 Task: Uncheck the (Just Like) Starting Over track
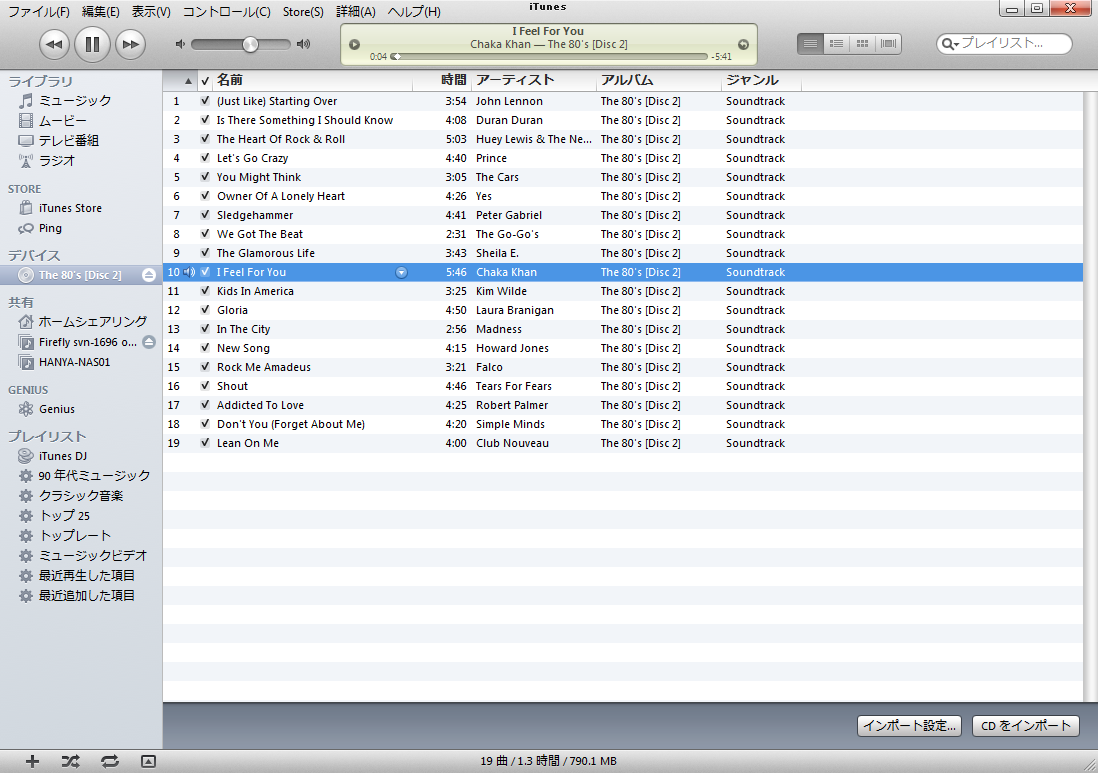coord(205,101)
